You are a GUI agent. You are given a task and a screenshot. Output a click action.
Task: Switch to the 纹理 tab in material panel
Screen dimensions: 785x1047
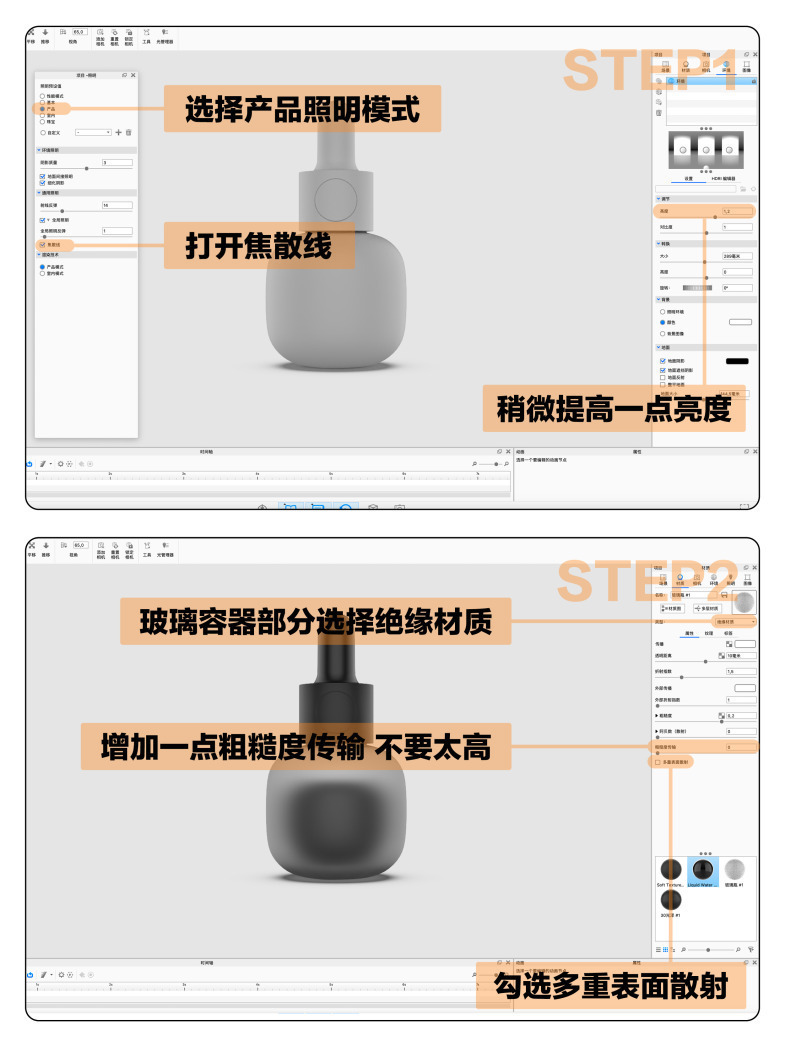(708, 633)
